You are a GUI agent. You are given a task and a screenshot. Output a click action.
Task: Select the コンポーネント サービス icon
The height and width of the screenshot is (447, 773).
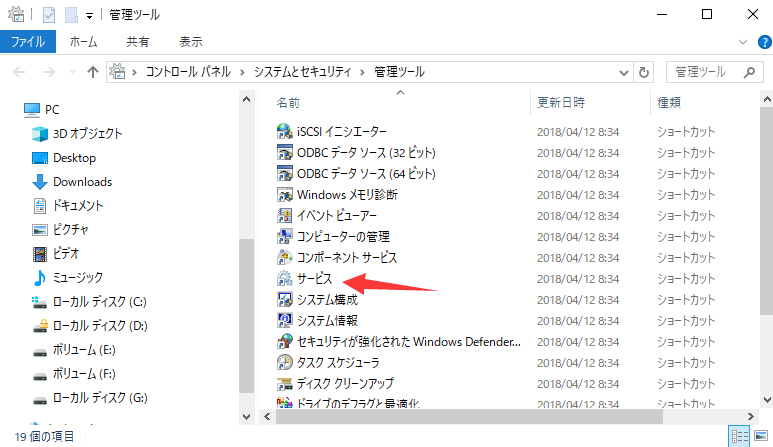[284, 257]
